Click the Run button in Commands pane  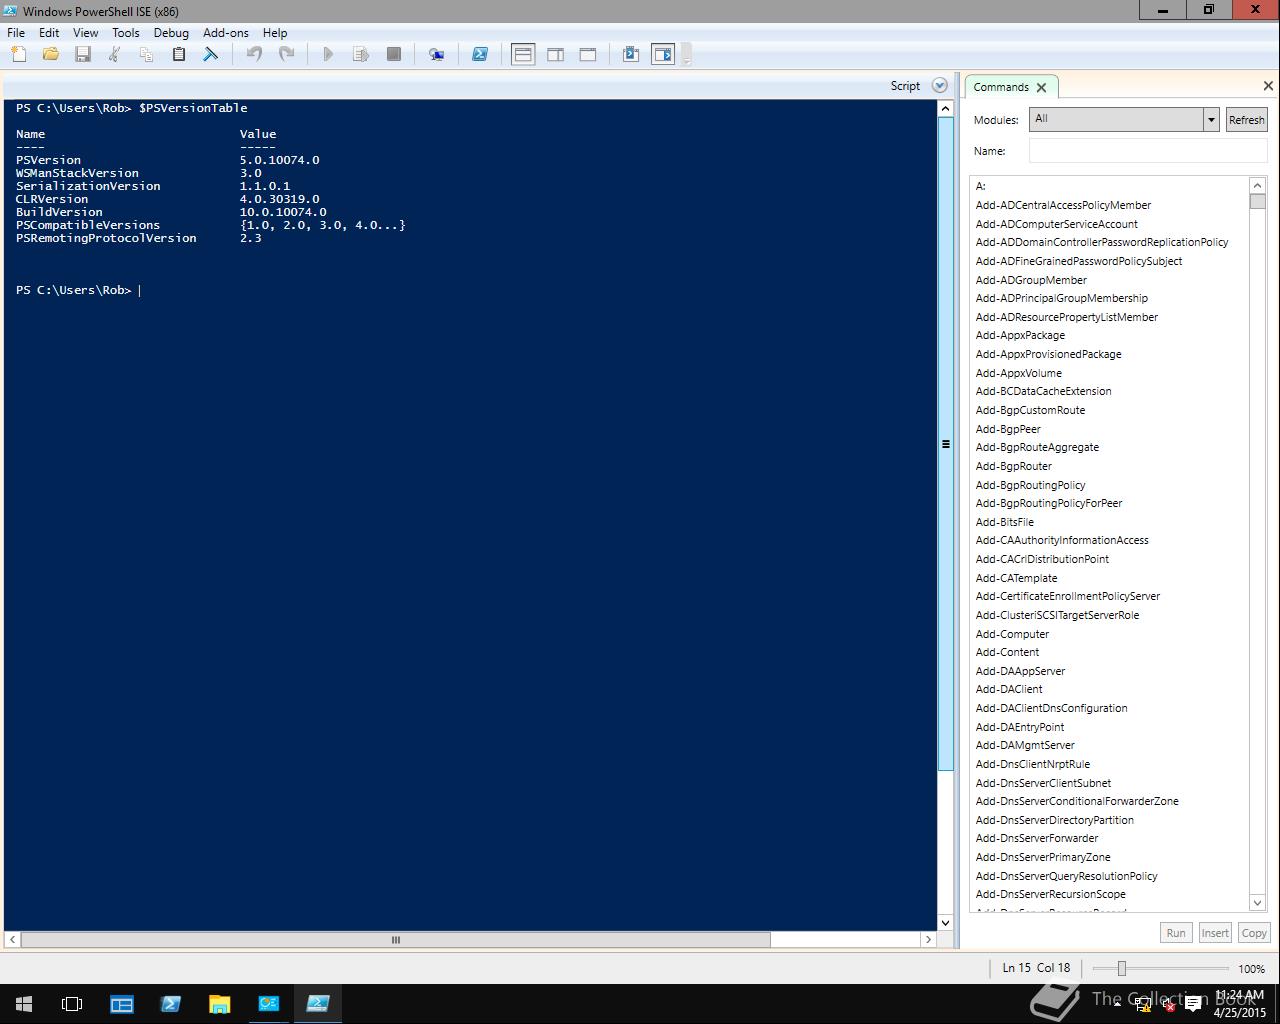point(1176,933)
